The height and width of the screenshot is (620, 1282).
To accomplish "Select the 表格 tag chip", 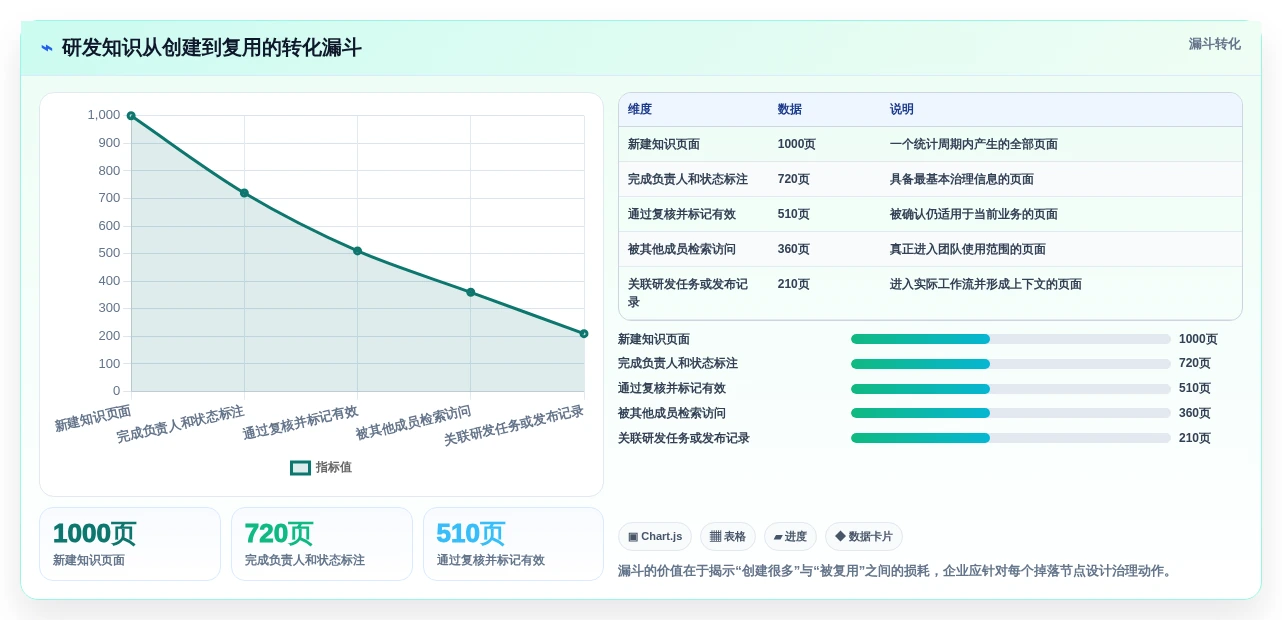I will 728,537.
